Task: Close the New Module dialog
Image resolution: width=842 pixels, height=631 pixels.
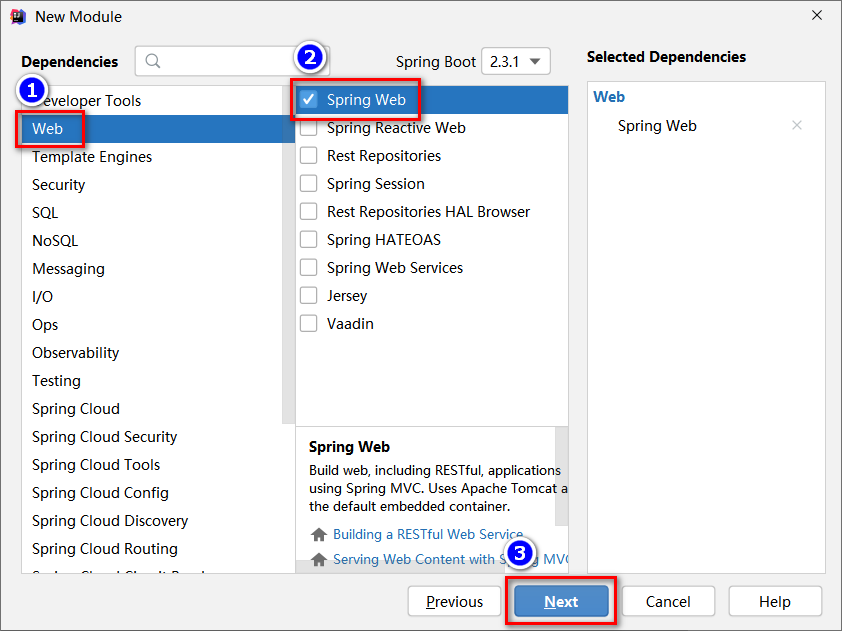Action: click(817, 16)
